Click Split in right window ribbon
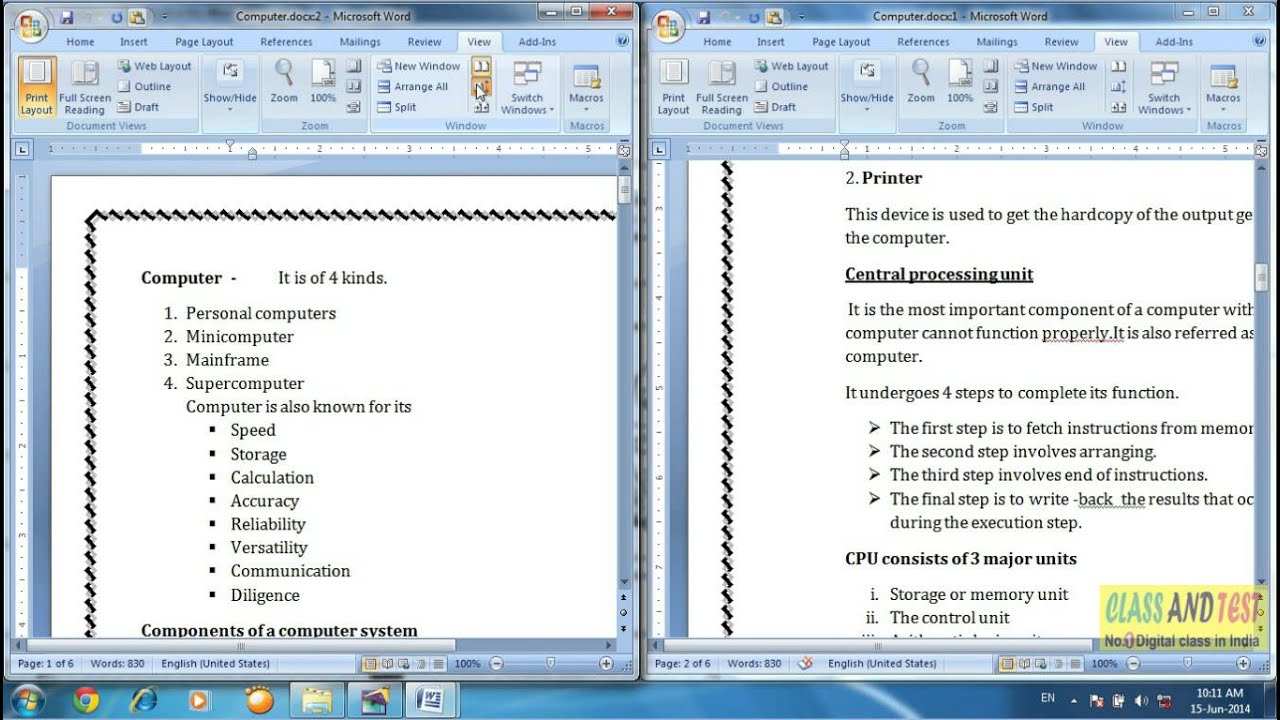The height and width of the screenshot is (720, 1280). click(1033, 107)
